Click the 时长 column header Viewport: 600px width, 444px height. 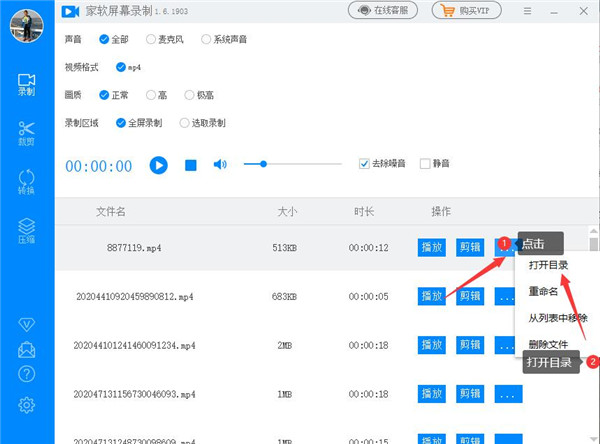click(364, 211)
